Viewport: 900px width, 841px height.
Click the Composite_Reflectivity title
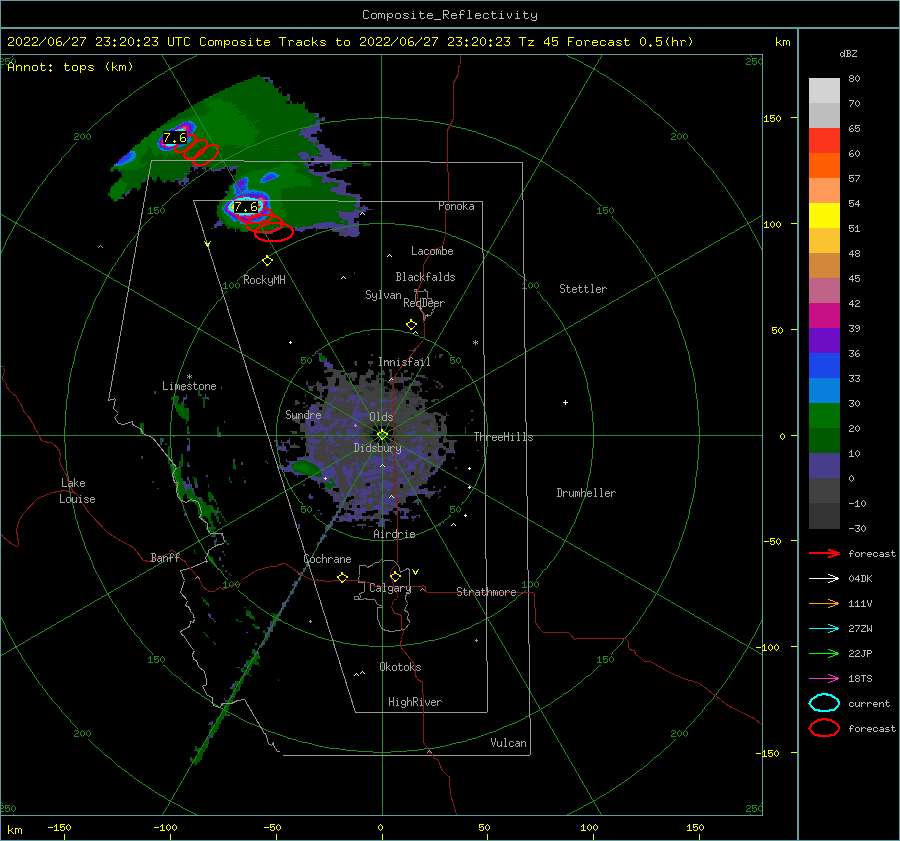[x=450, y=15]
